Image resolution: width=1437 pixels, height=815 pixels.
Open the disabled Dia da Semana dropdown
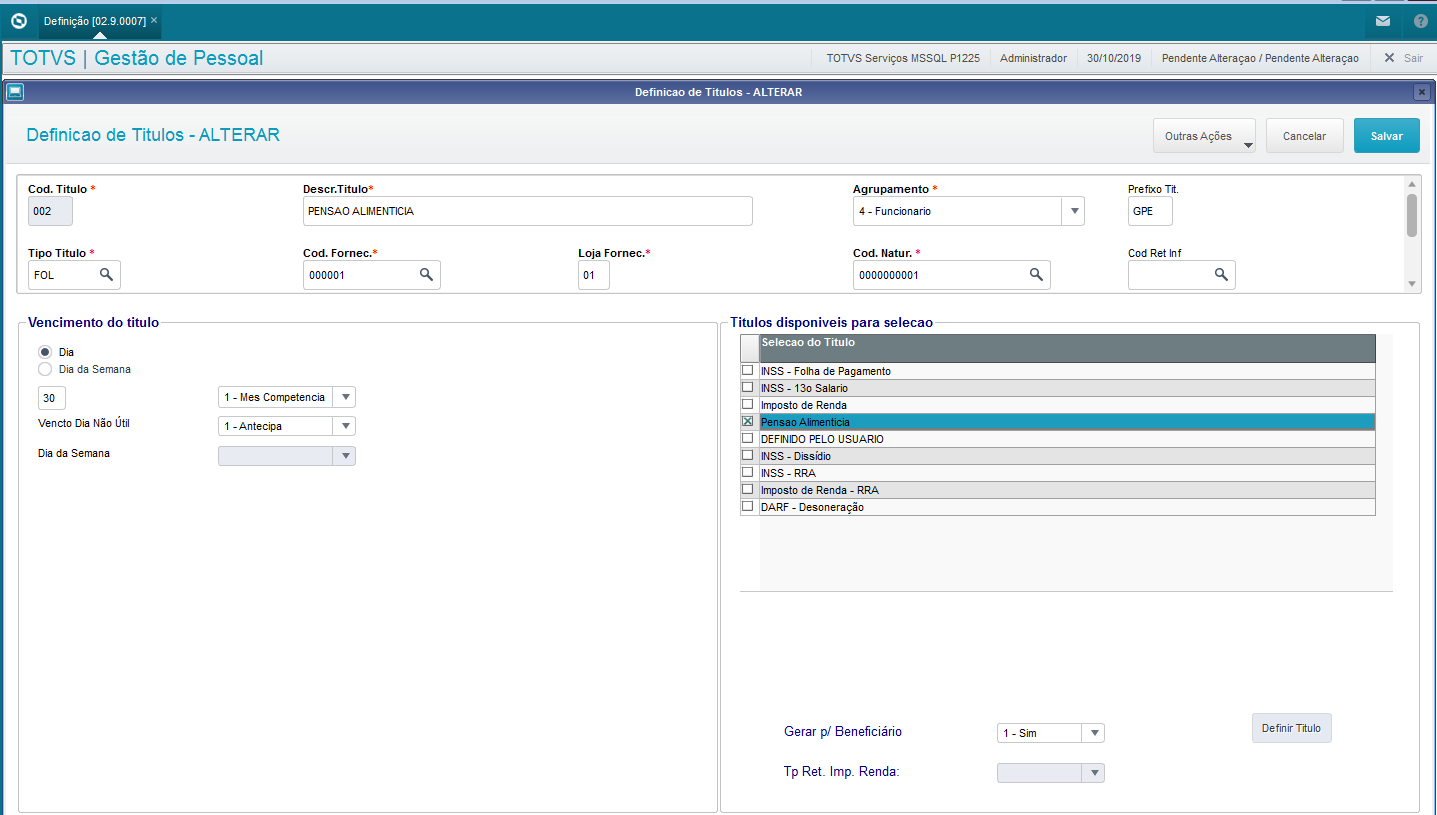(344, 456)
